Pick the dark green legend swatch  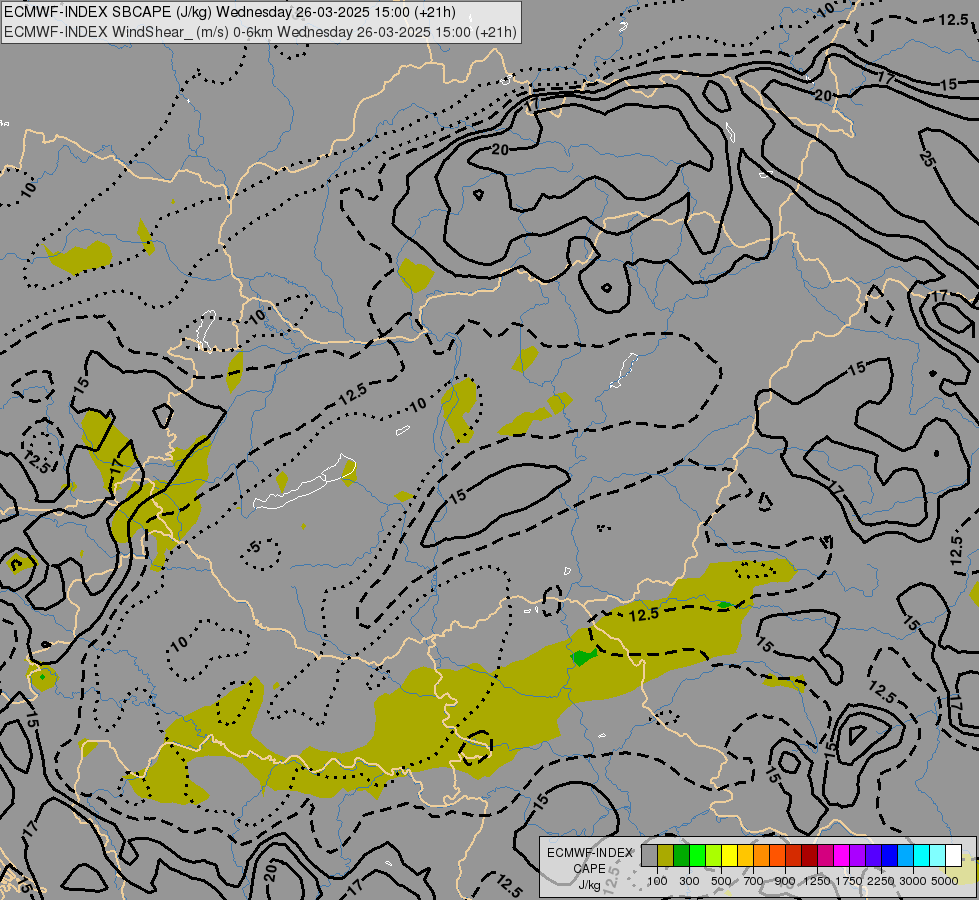pos(682,856)
